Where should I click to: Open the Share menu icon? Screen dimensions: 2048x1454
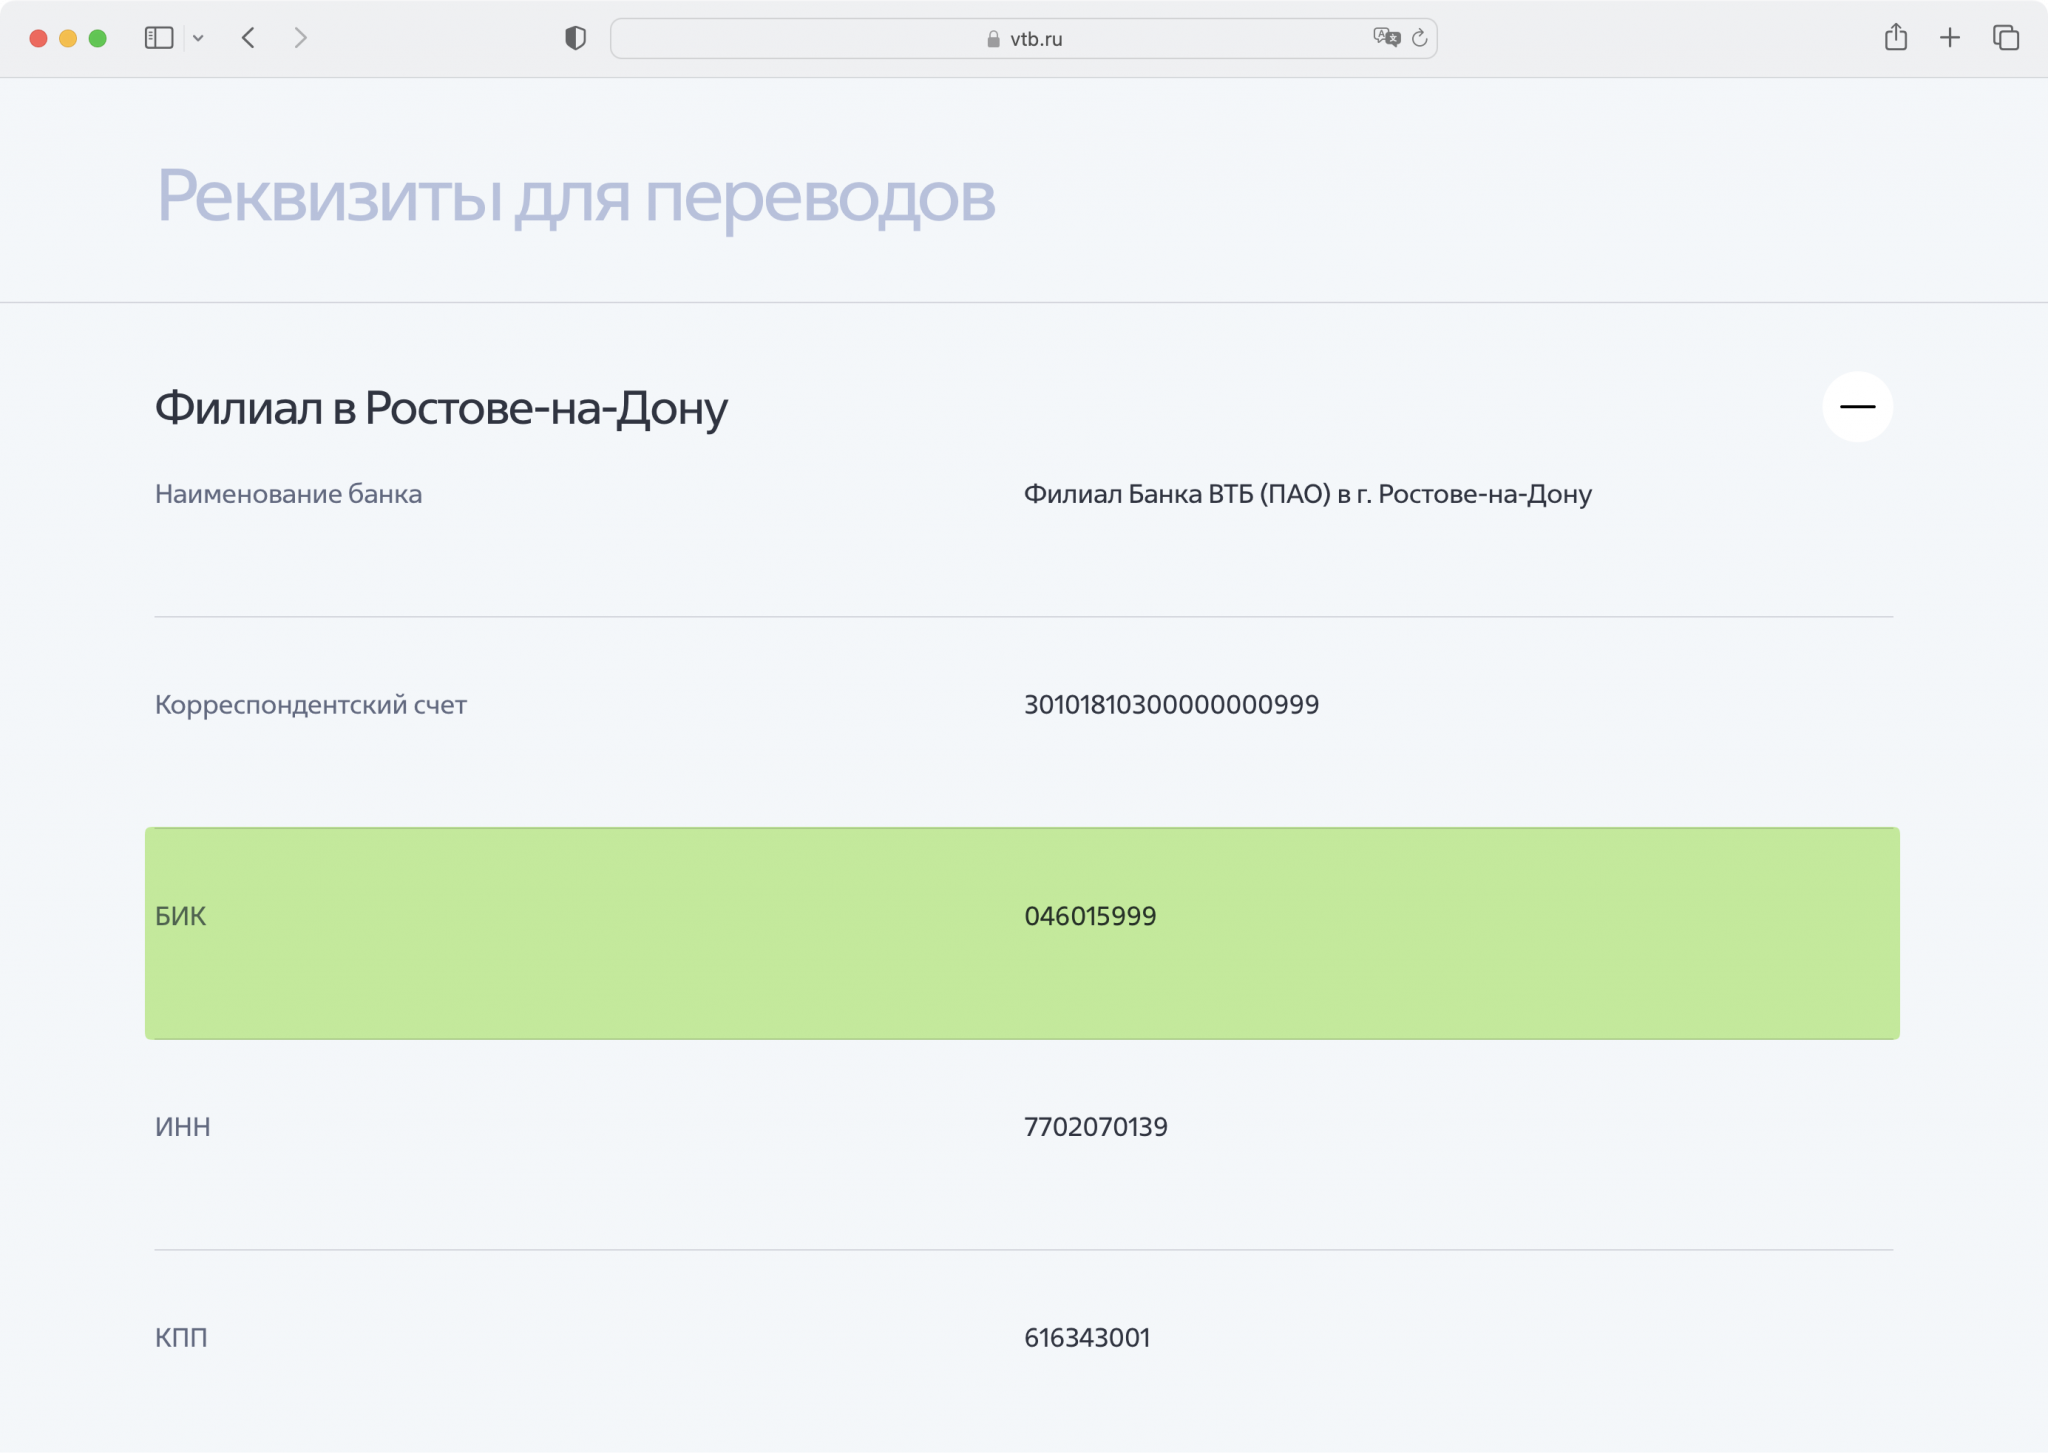(1895, 38)
